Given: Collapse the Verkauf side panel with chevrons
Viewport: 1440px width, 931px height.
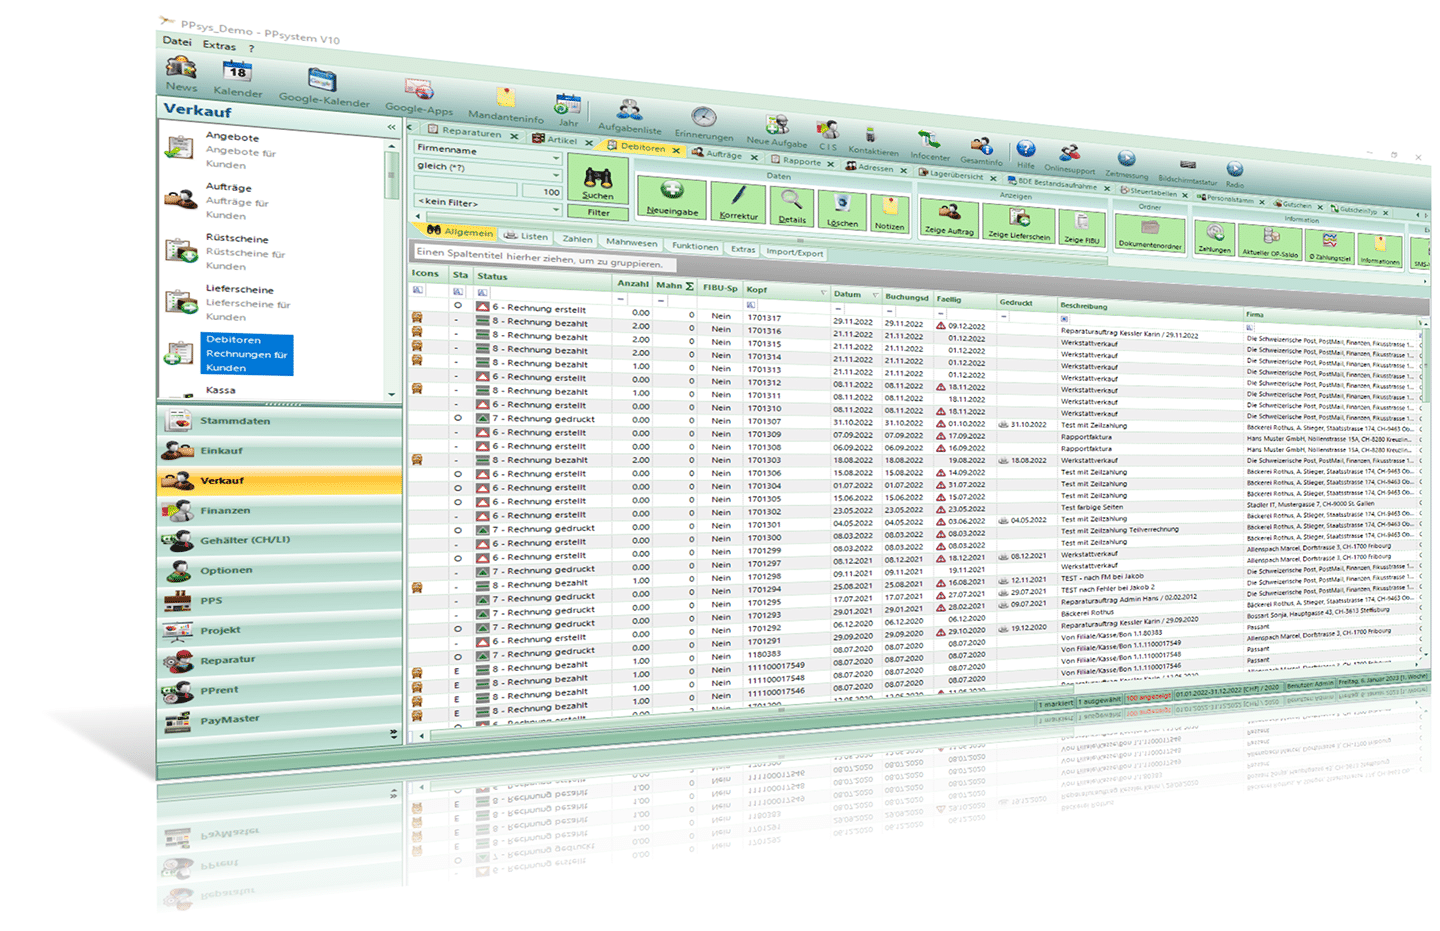Looking at the screenshot, I should pos(391,127).
